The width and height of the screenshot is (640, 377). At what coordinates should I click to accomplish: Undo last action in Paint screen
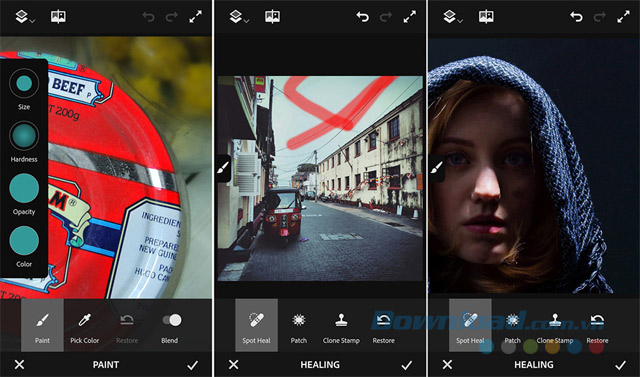coord(149,17)
